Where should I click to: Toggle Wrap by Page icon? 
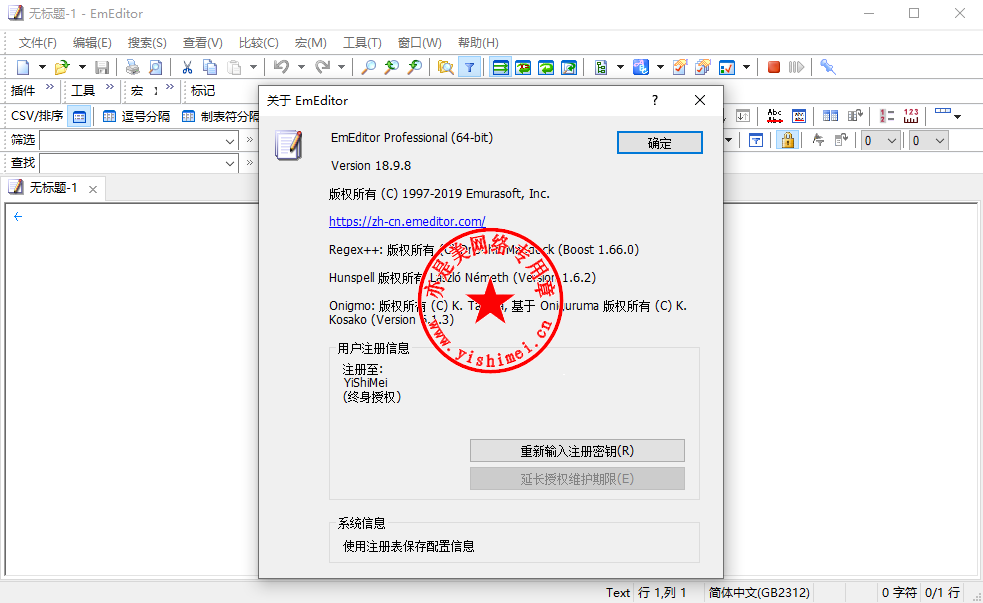[x=569, y=67]
